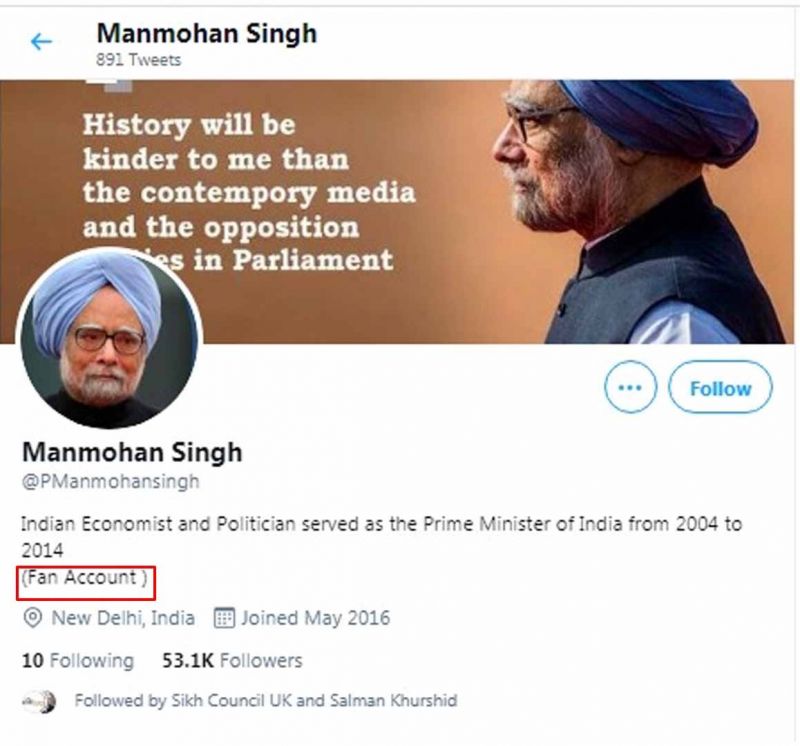Click the "History will be kinder" banner quote
The image size is (800, 746).
[236, 192]
